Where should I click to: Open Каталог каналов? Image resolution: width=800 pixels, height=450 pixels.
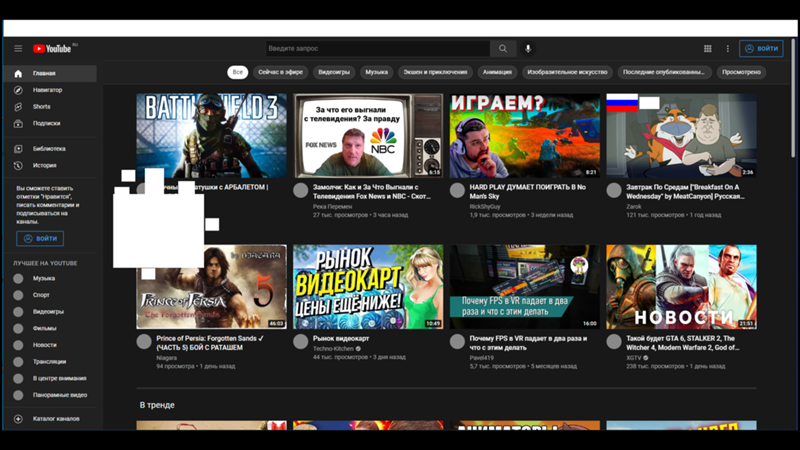point(50,419)
